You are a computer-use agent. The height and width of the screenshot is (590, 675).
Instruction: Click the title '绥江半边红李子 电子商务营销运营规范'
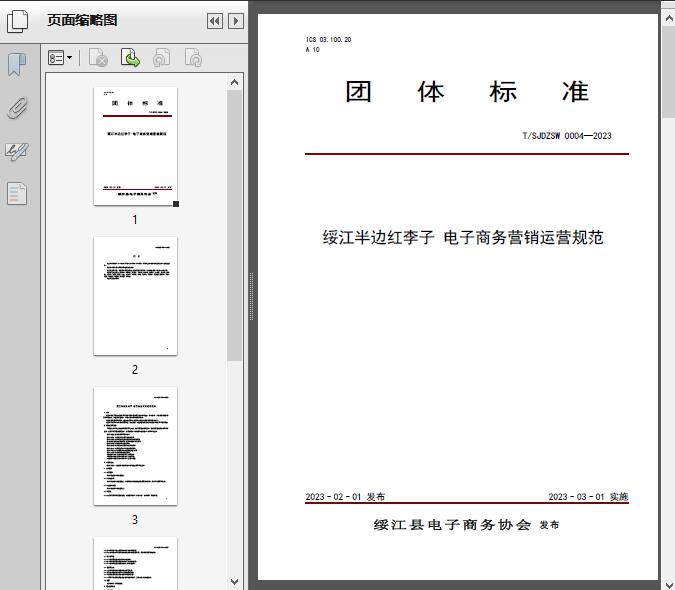point(463,238)
